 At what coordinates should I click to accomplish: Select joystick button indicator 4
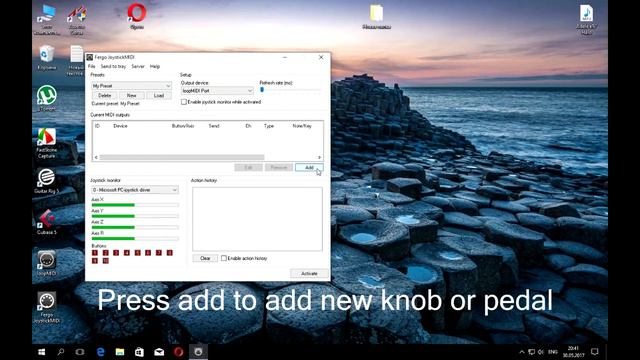(127, 253)
